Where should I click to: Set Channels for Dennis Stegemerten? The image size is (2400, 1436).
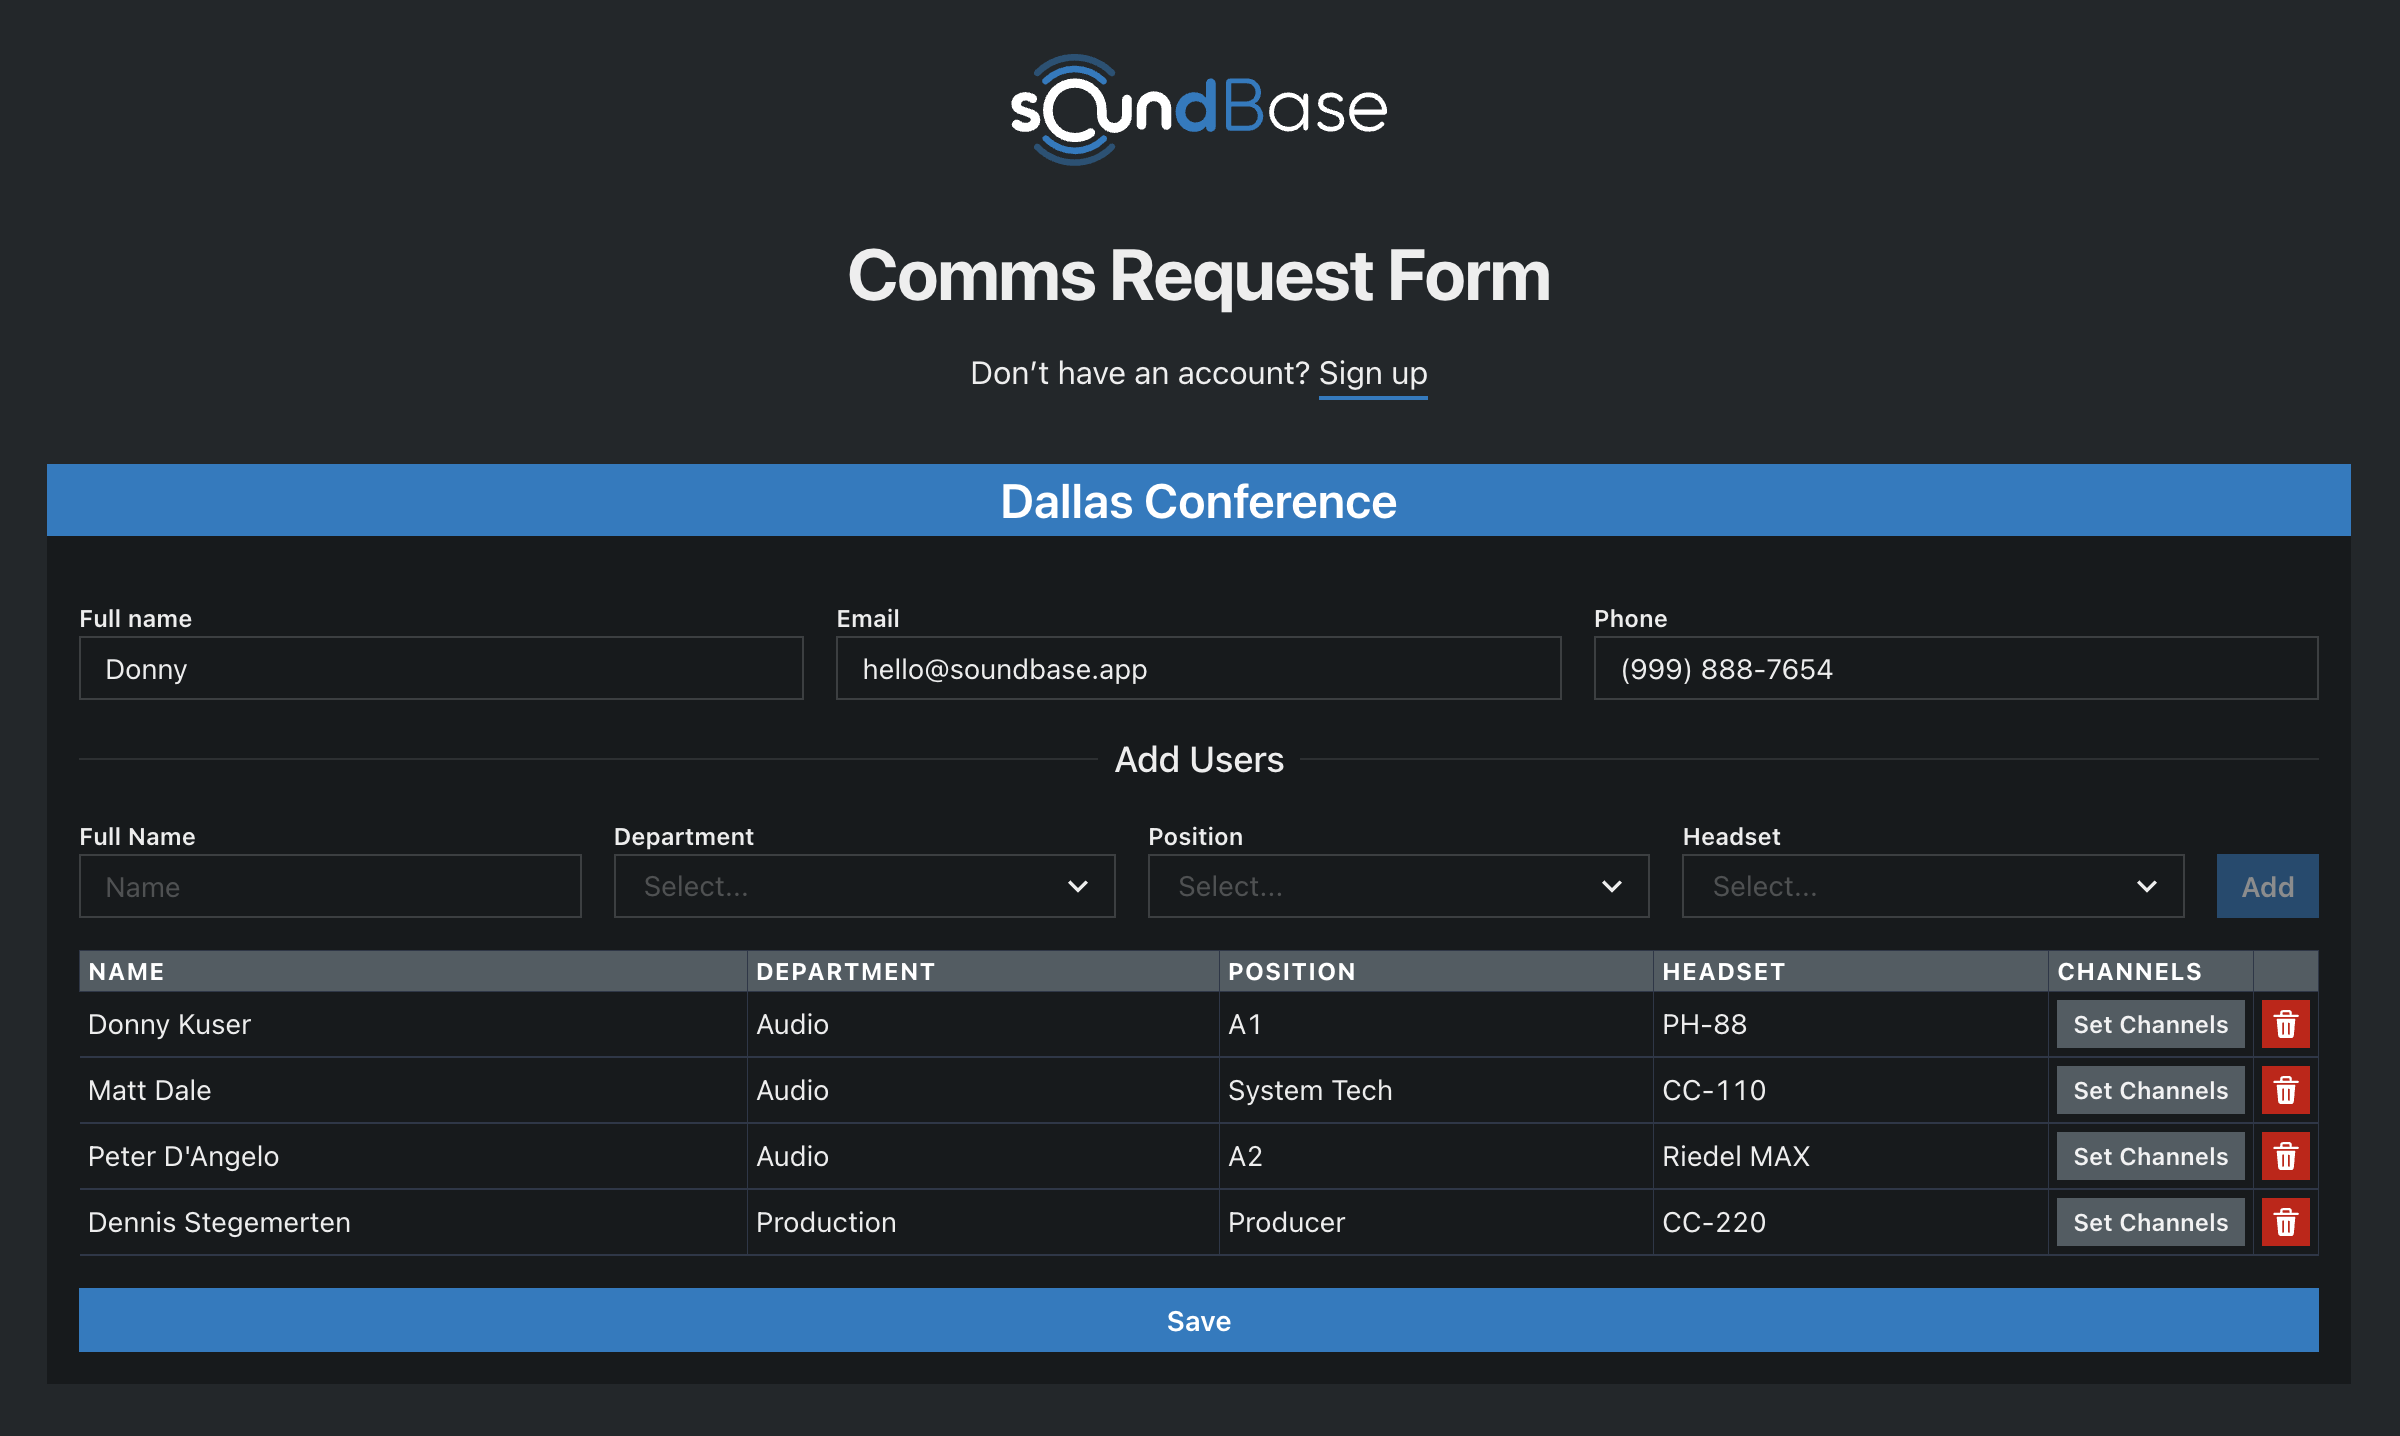(x=2150, y=1222)
